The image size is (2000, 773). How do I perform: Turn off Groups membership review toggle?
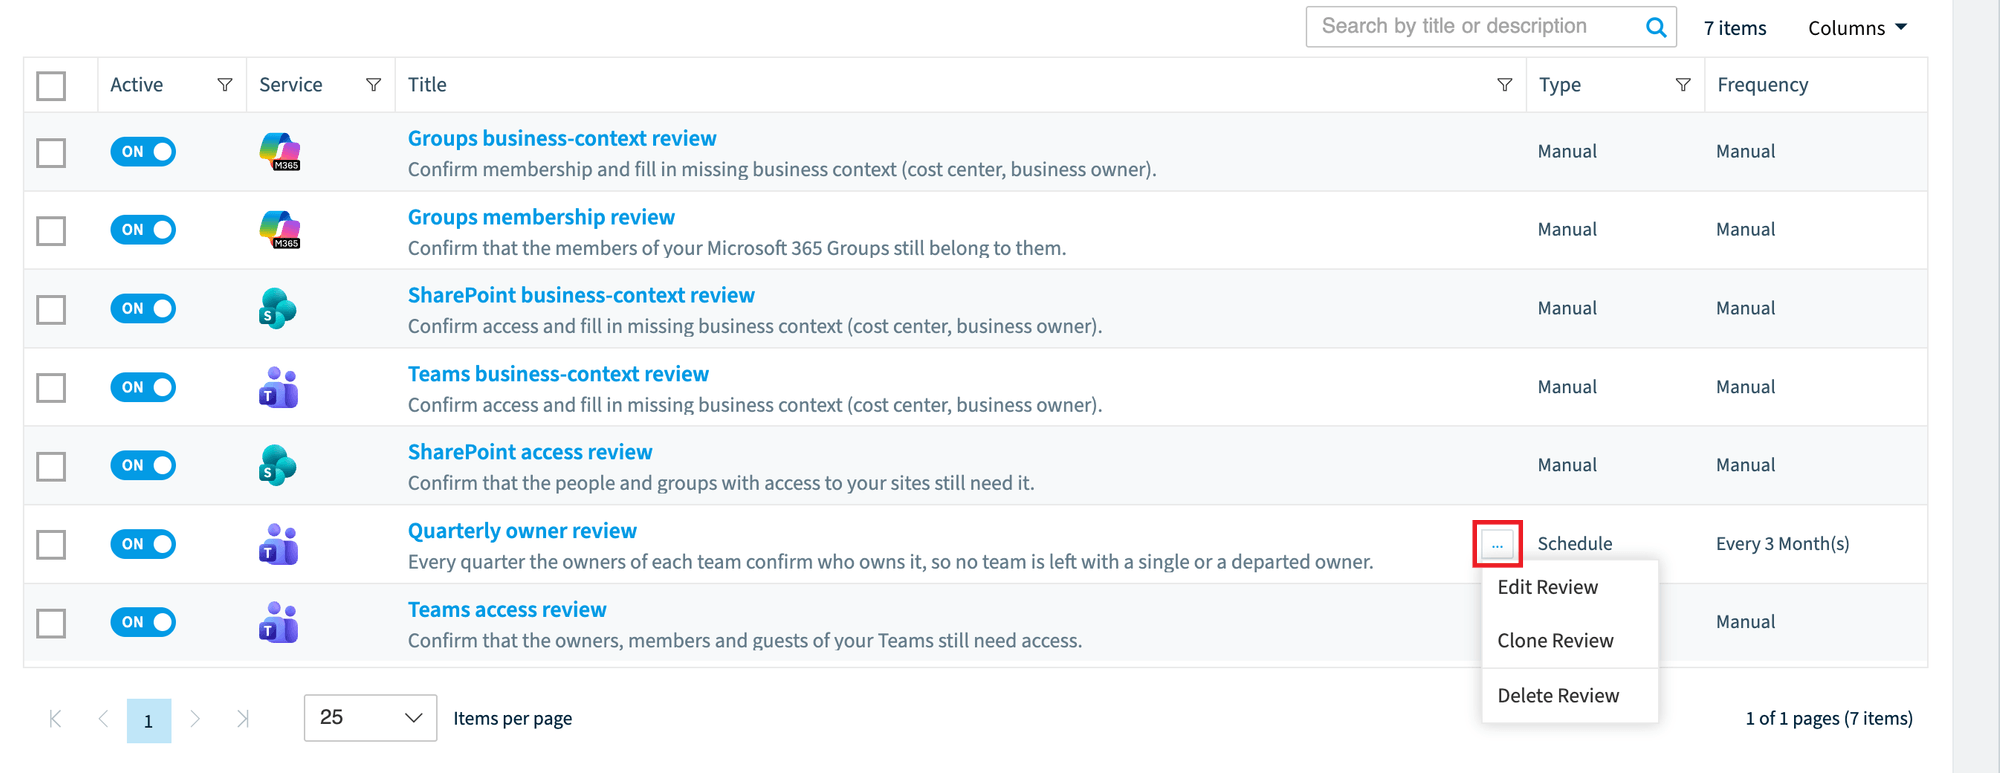(143, 230)
